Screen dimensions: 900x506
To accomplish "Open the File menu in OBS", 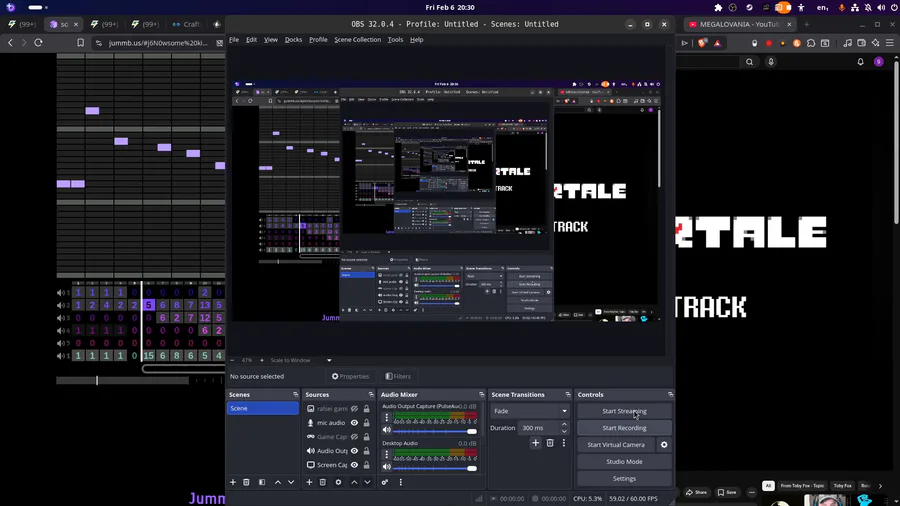I will (x=234, y=40).
